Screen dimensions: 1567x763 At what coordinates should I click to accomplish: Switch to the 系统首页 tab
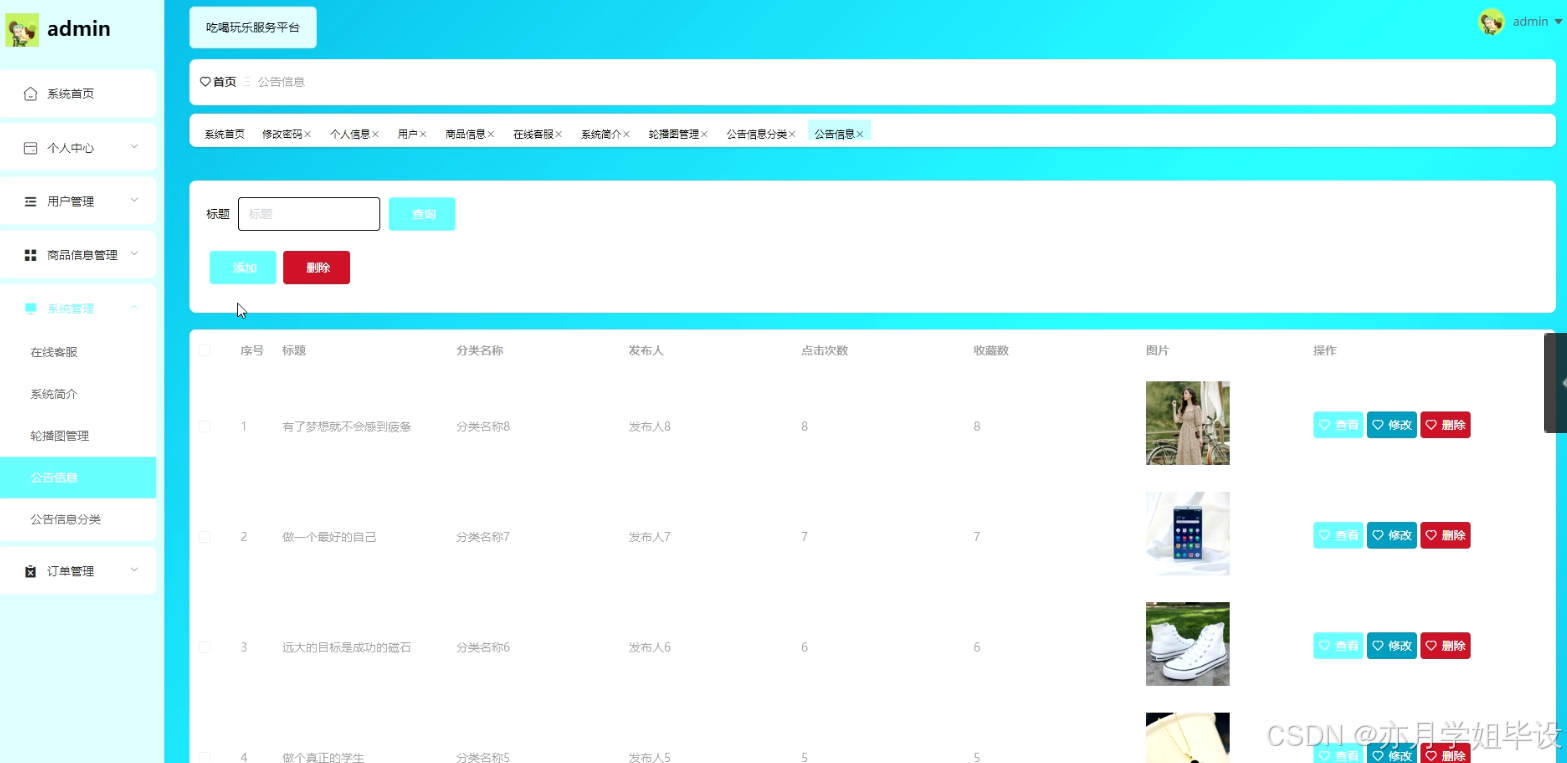(x=224, y=134)
